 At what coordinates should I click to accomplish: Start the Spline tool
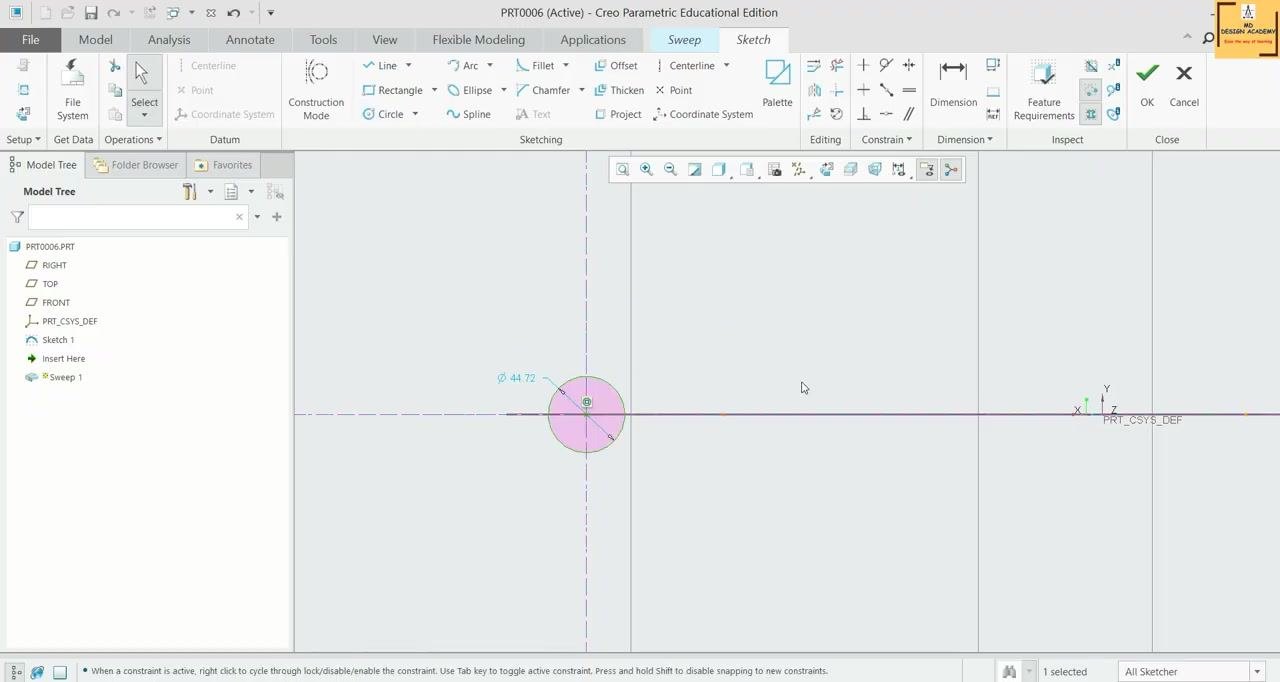click(x=468, y=114)
